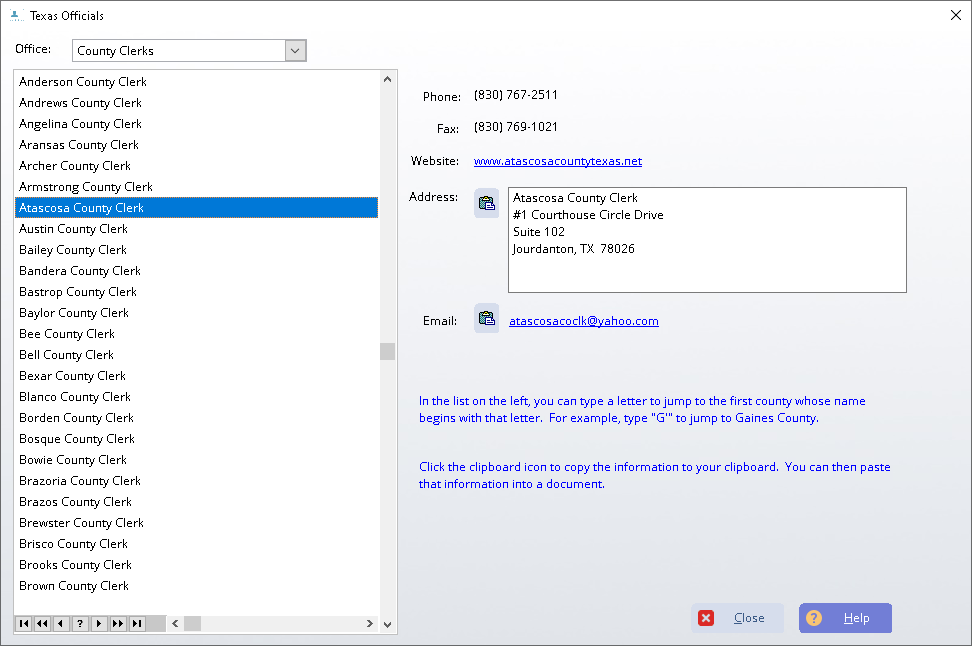Click the atascosacoclk@yahoo.com email link
Viewport: 972px width, 646px height.
[583, 321]
